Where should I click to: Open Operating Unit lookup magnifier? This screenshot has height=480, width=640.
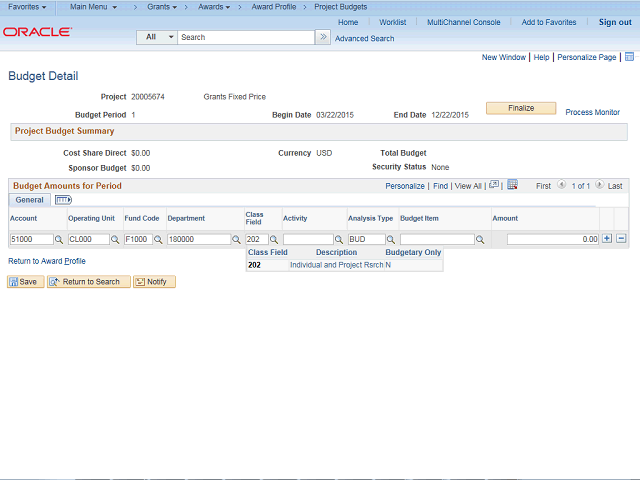pos(115,240)
